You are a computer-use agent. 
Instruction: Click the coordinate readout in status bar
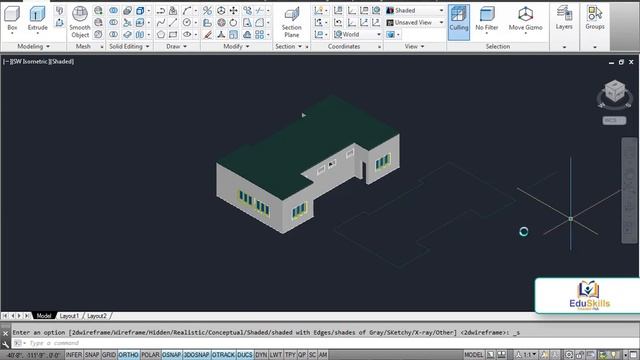point(34,355)
